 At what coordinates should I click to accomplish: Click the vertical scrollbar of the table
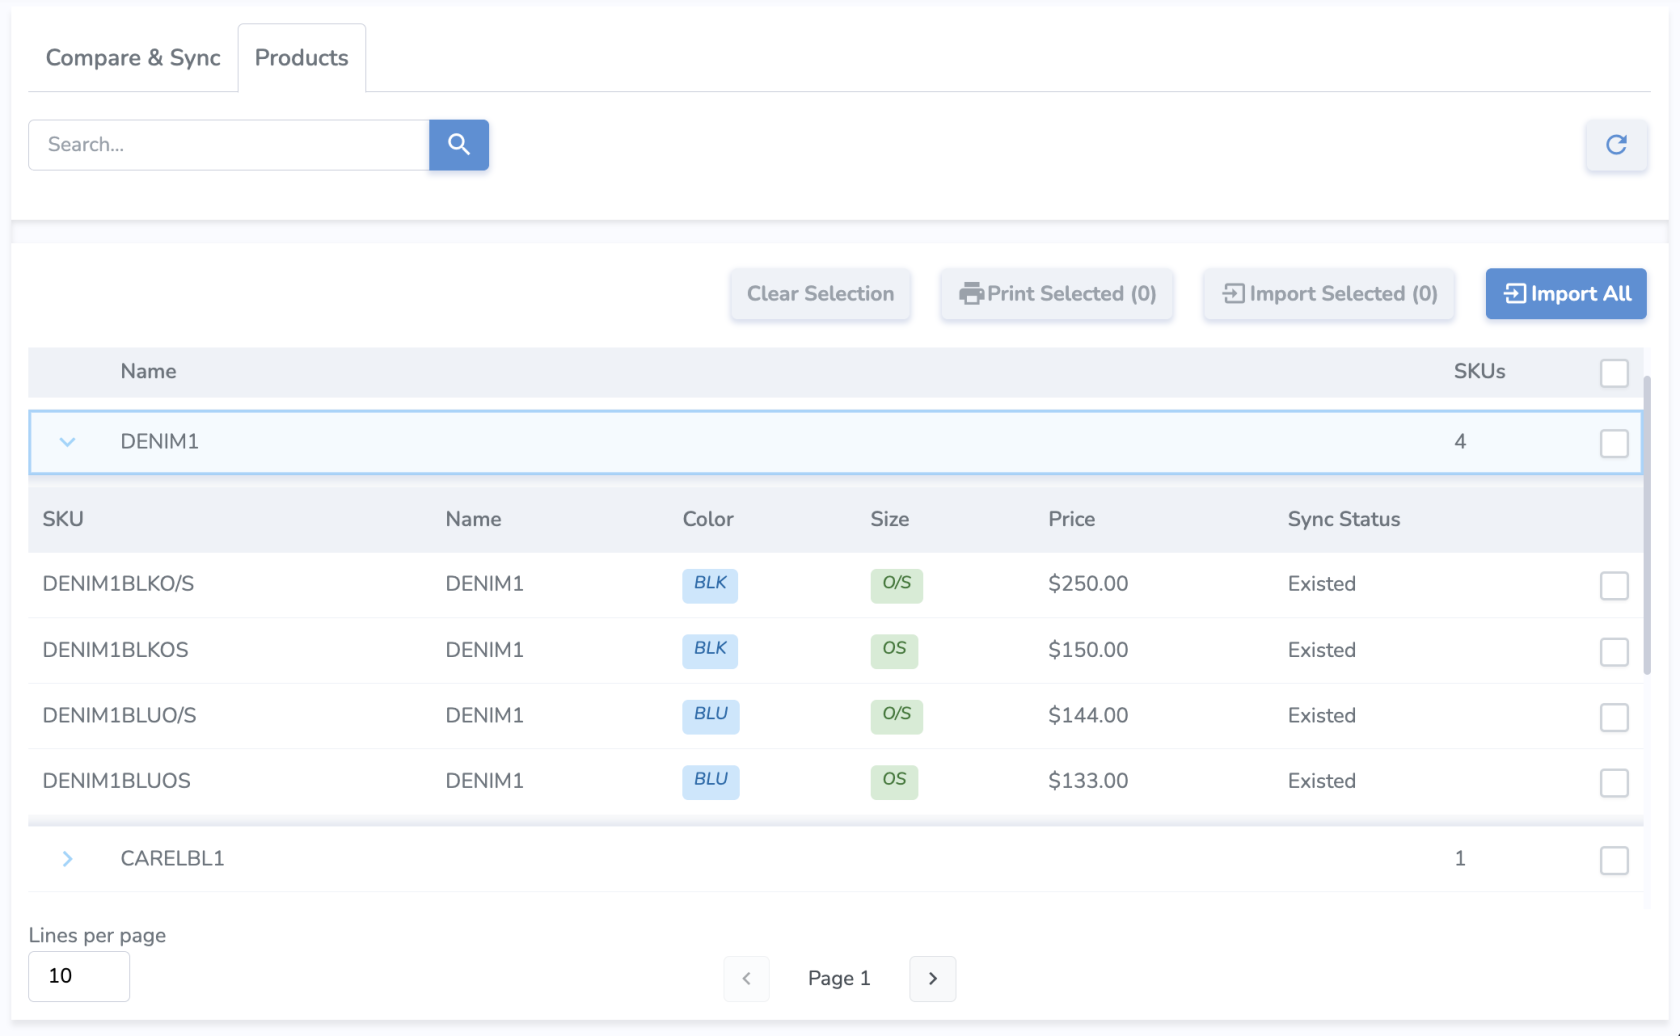click(x=1646, y=525)
